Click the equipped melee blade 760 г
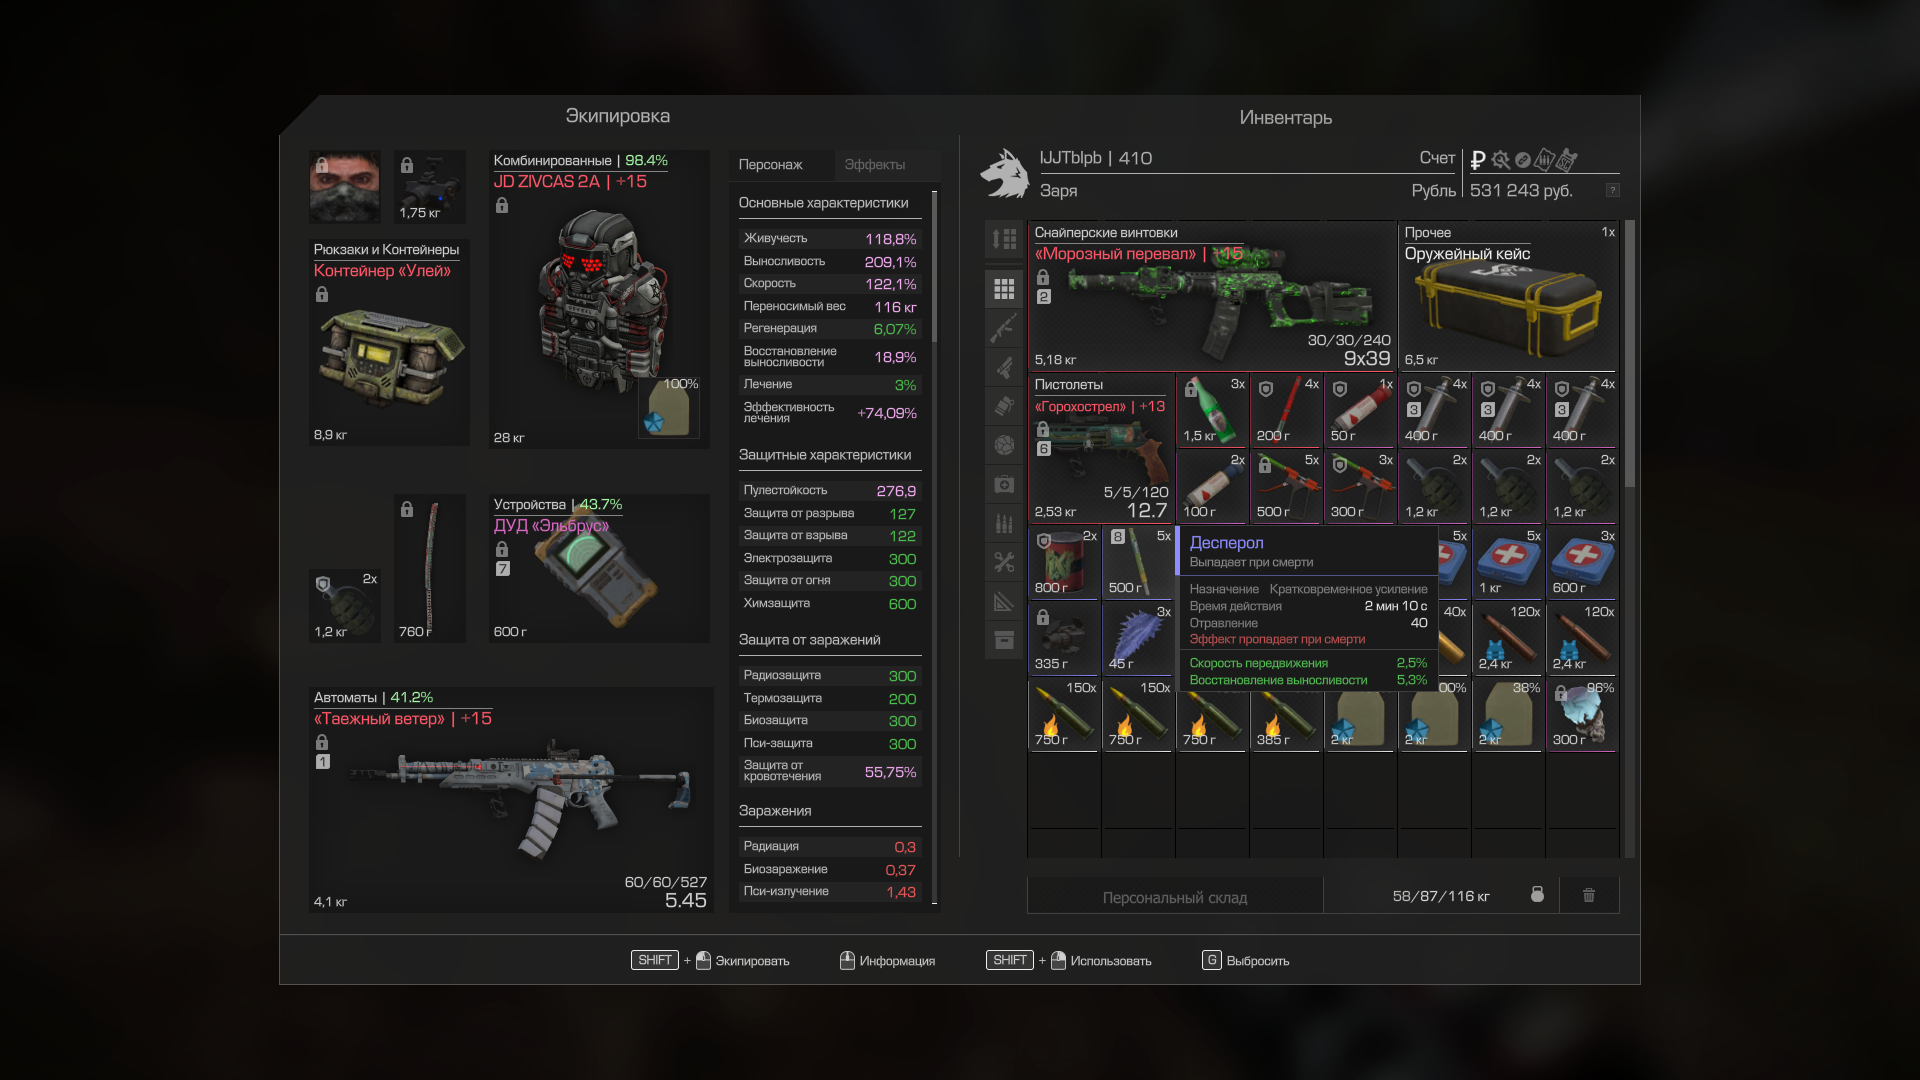This screenshot has height=1080, width=1920. (x=430, y=568)
